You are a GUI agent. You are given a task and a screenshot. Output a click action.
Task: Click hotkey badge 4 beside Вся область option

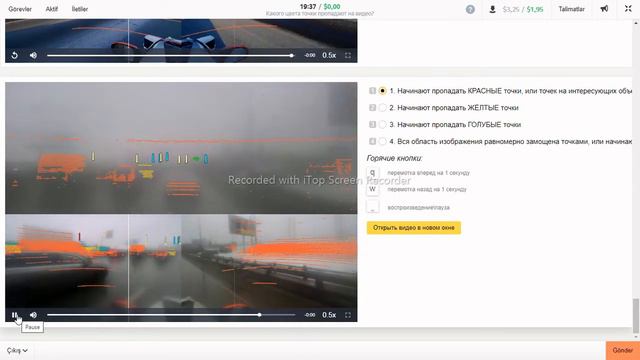click(x=372, y=141)
